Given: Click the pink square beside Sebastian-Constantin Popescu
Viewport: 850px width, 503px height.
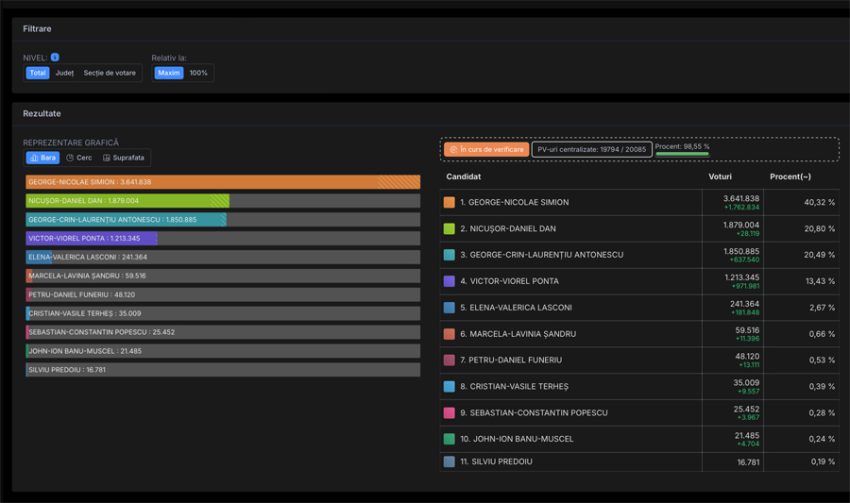Looking at the screenshot, I should tap(449, 412).
